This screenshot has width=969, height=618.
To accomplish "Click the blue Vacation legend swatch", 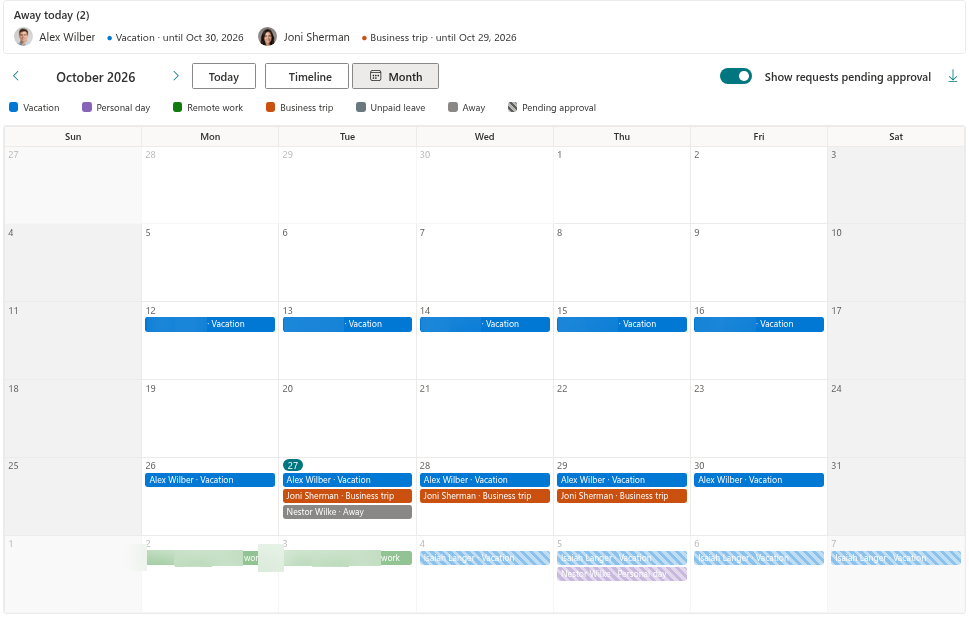I will click(14, 107).
